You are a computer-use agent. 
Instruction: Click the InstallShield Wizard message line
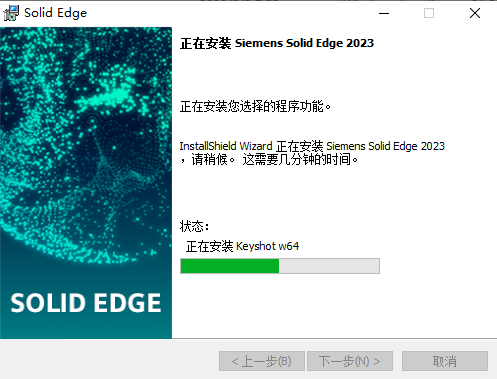(x=312, y=146)
